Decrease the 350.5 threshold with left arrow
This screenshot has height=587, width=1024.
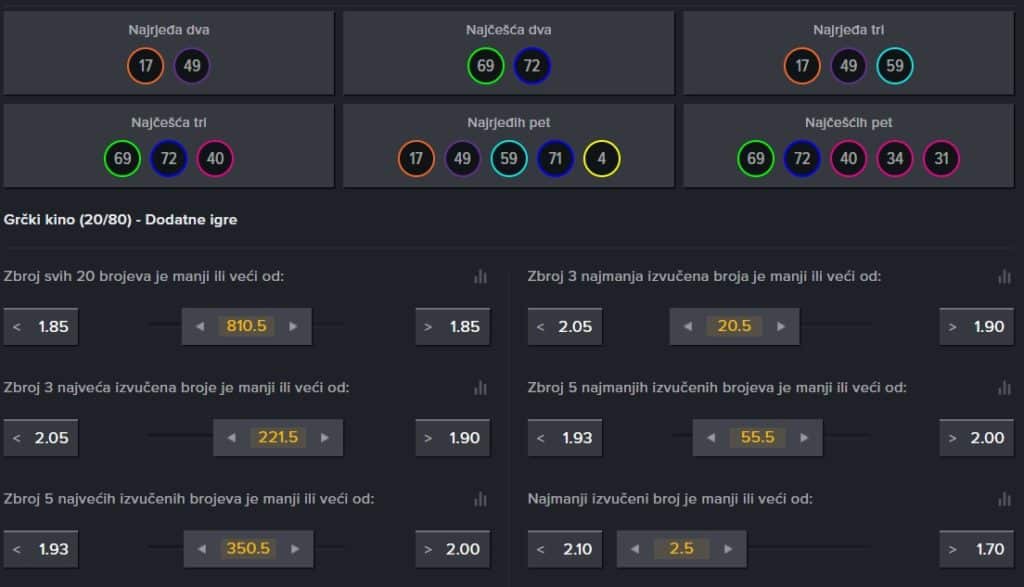point(201,548)
